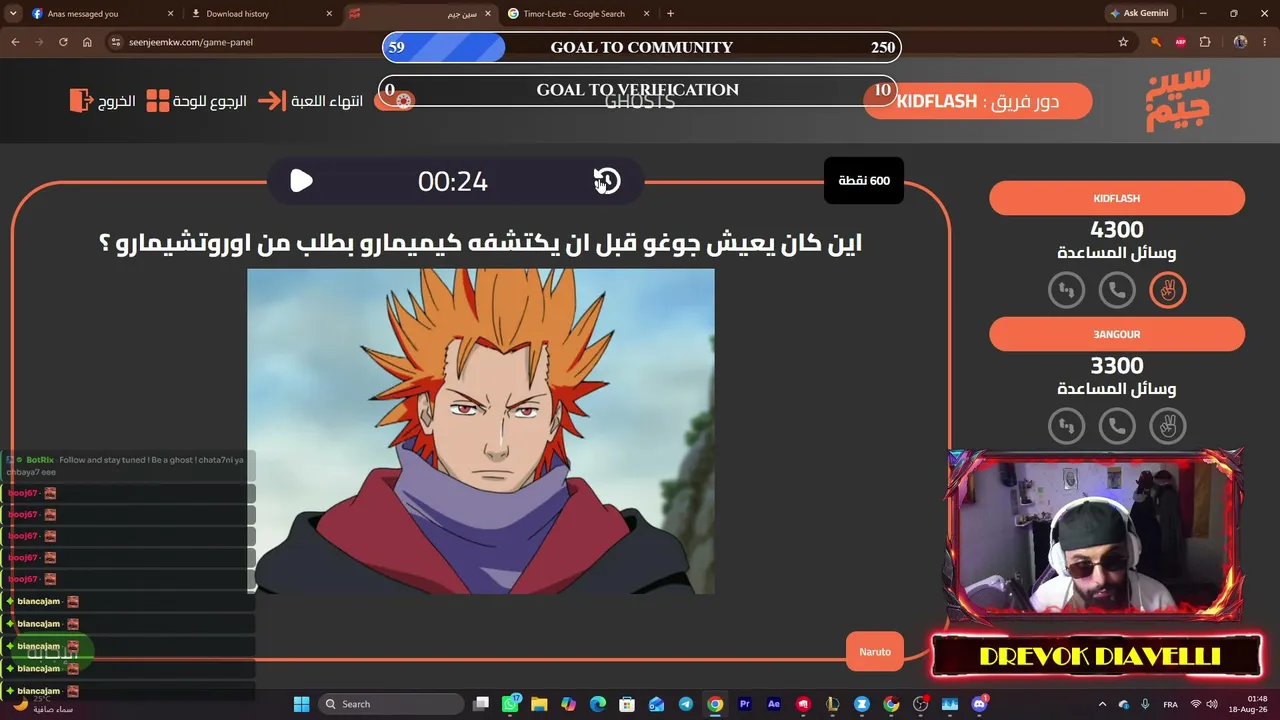Open Discord from the taskbar
Viewport: 1280px width, 720px height.
tap(979, 704)
